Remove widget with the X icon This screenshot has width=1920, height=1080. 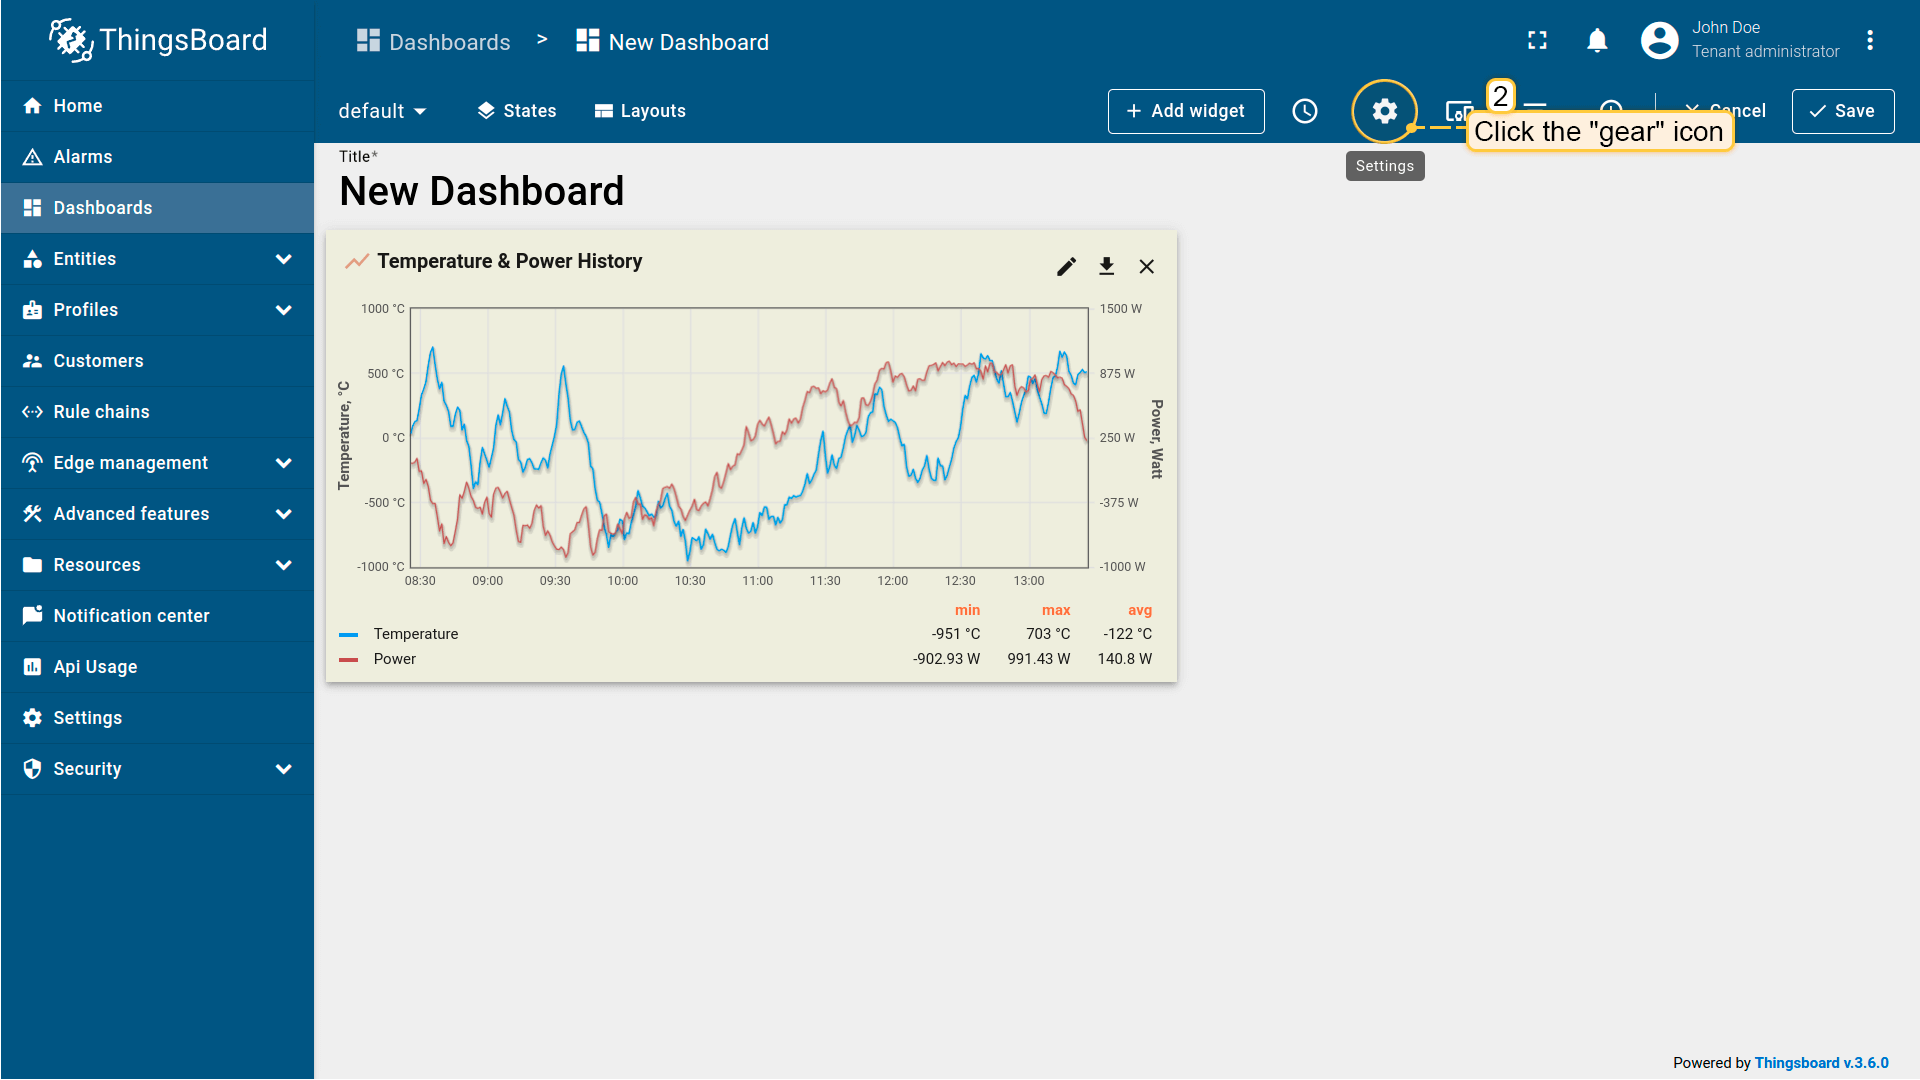[x=1146, y=266]
